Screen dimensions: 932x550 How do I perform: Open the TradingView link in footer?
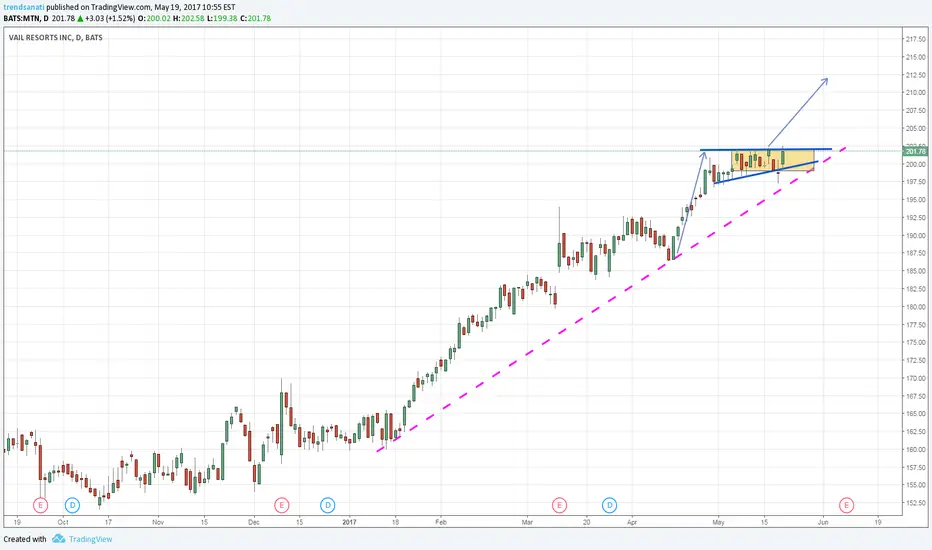point(90,539)
